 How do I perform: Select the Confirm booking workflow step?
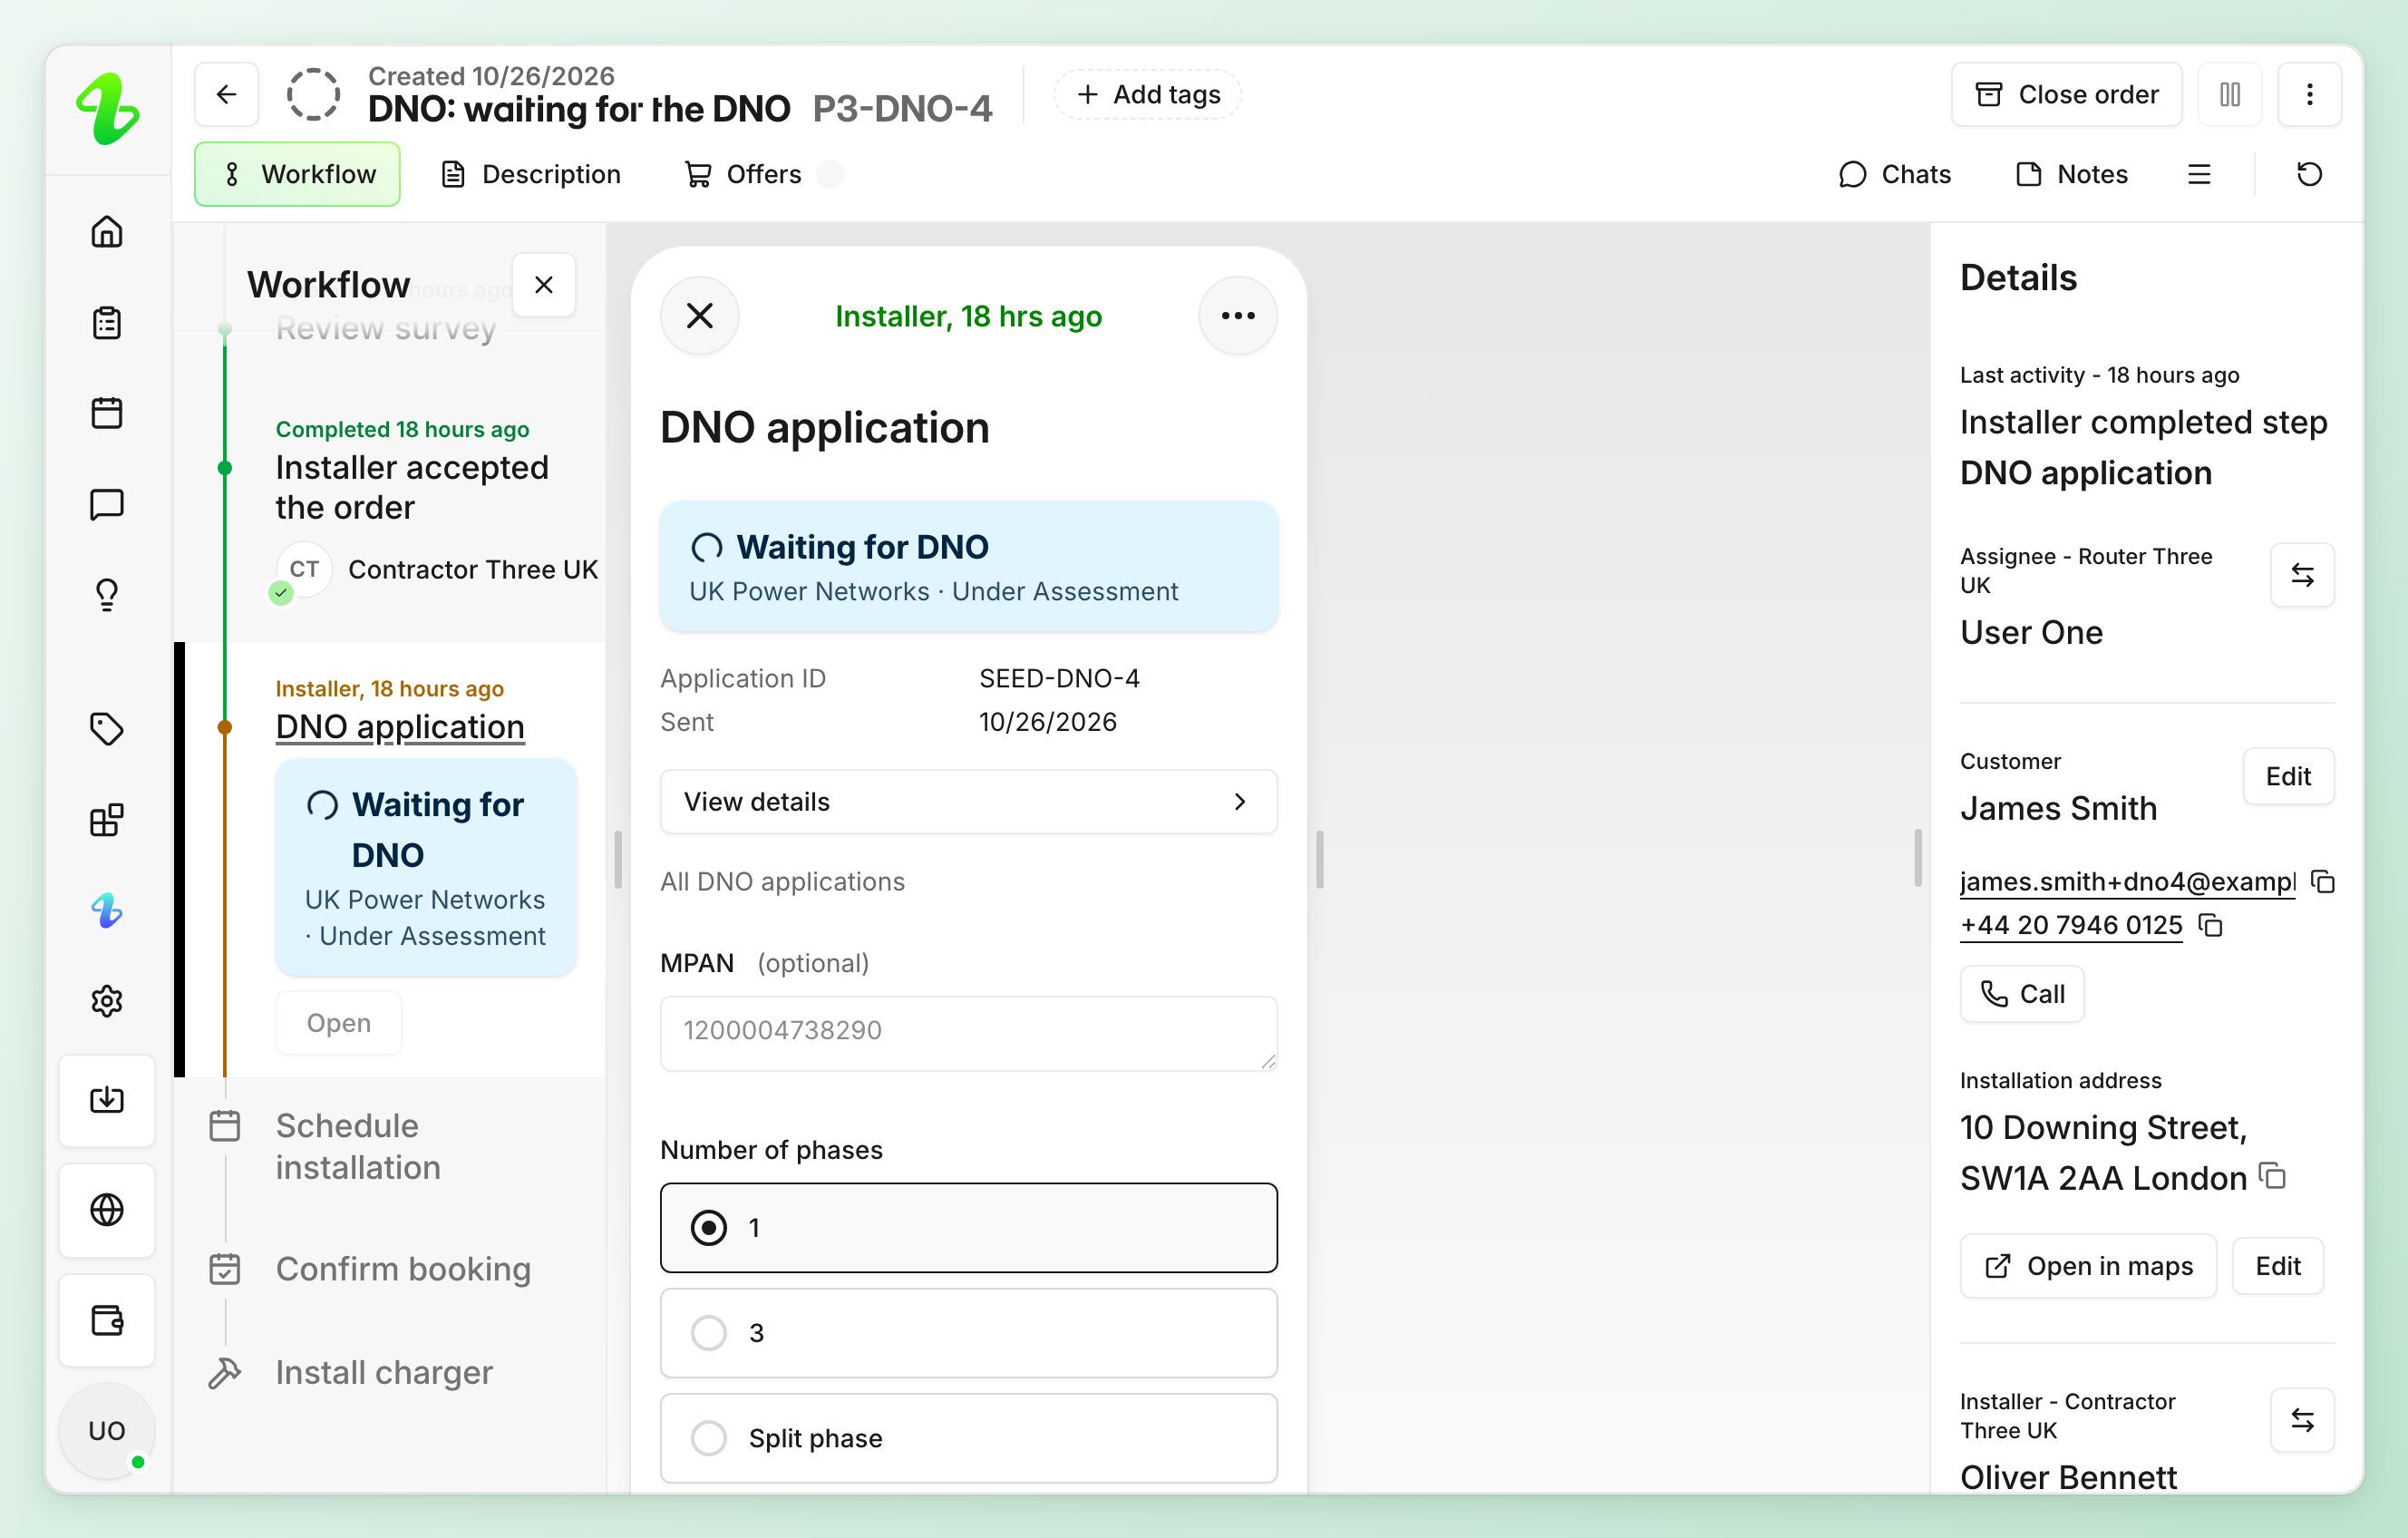(403, 1269)
